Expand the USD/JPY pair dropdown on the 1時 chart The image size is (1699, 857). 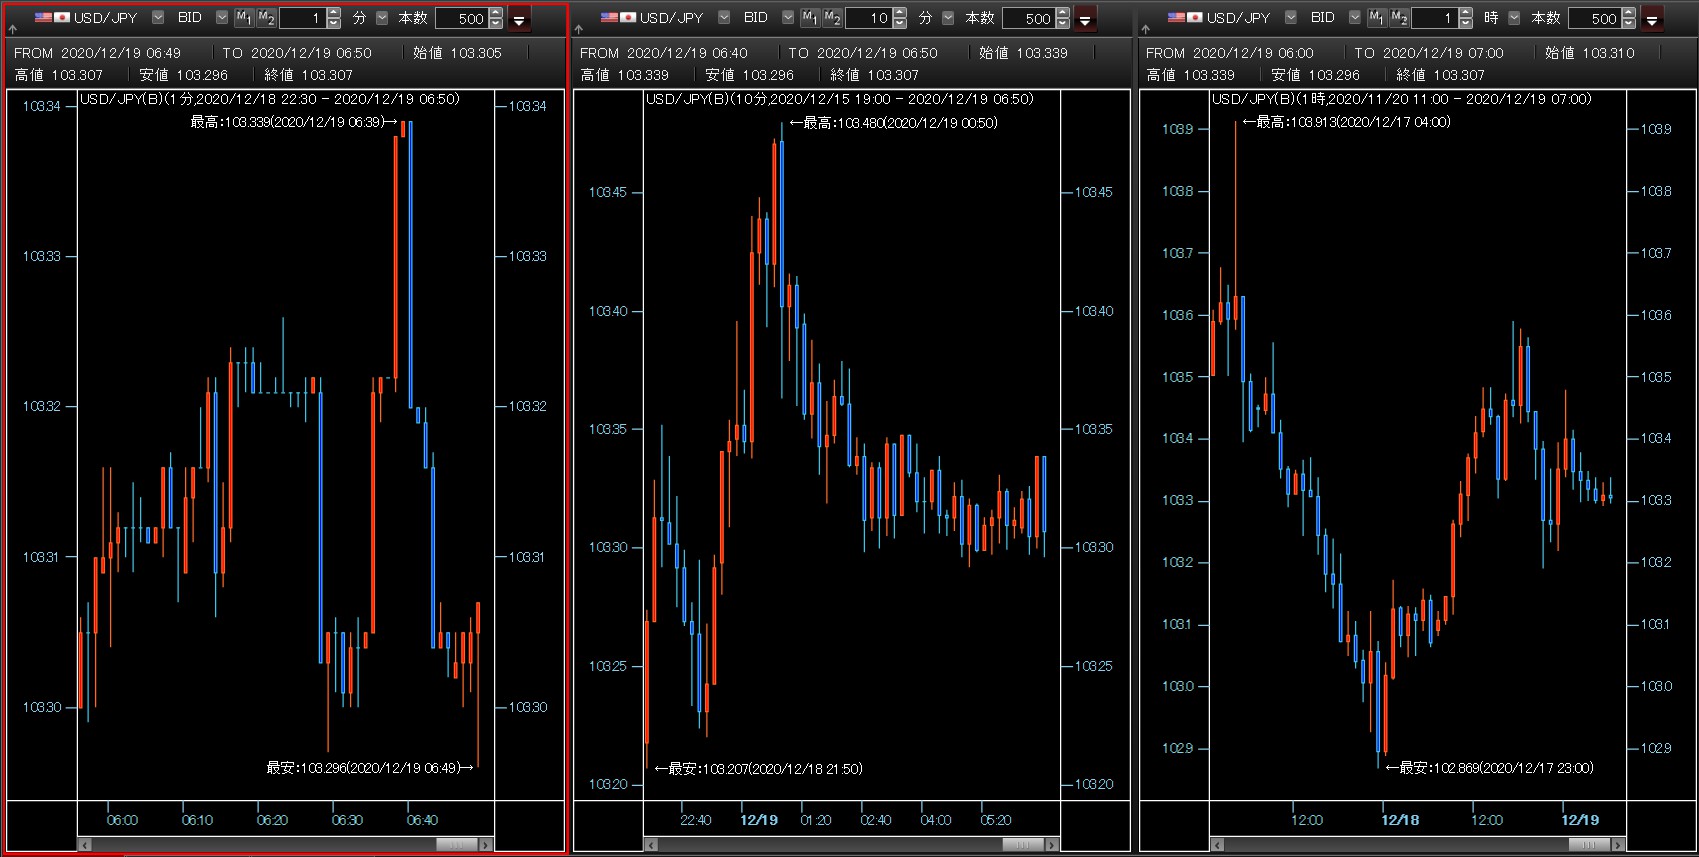1290,17
